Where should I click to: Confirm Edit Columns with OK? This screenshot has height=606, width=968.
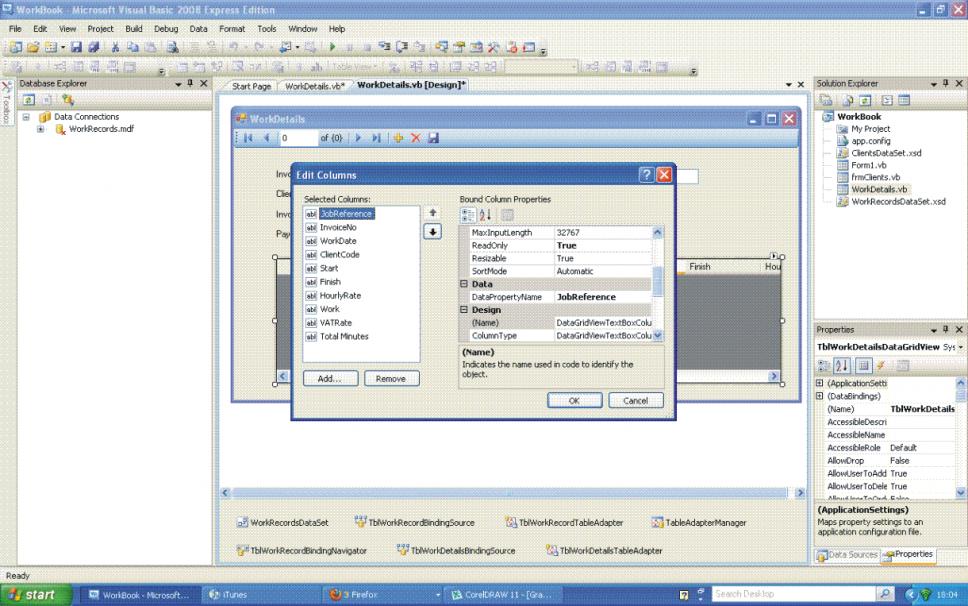point(574,401)
